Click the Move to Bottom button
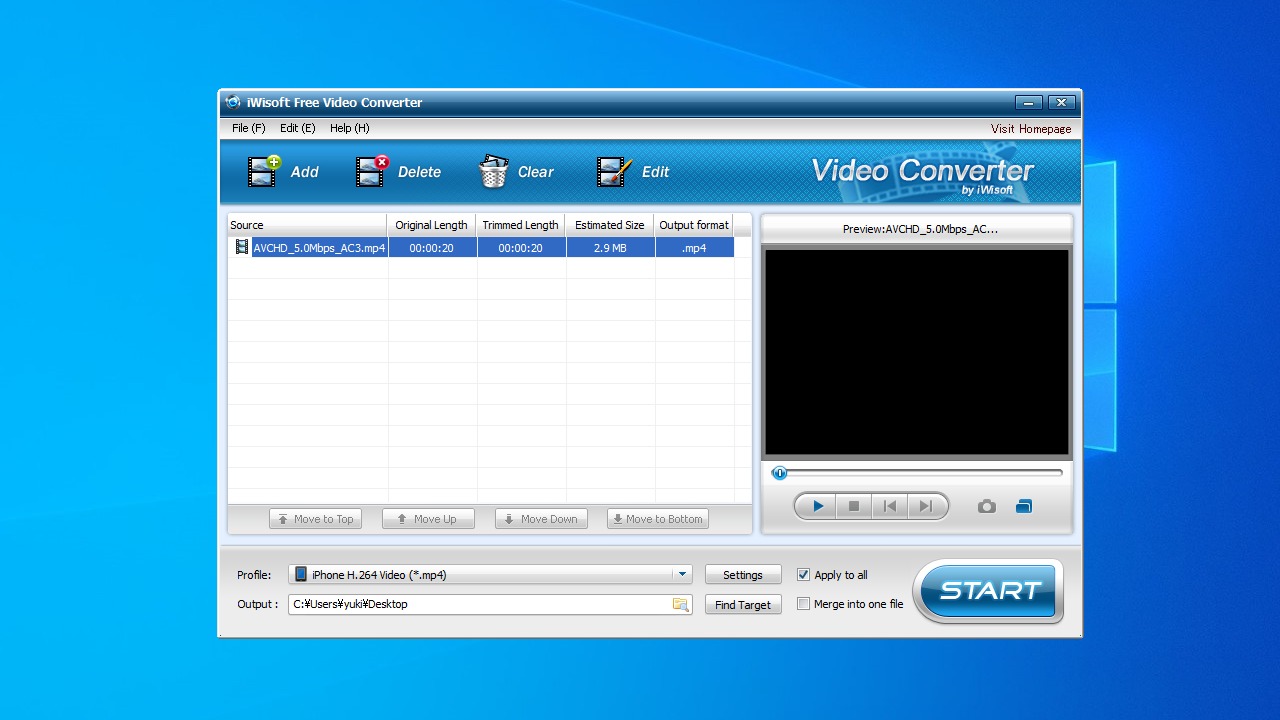 tap(658, 519)
